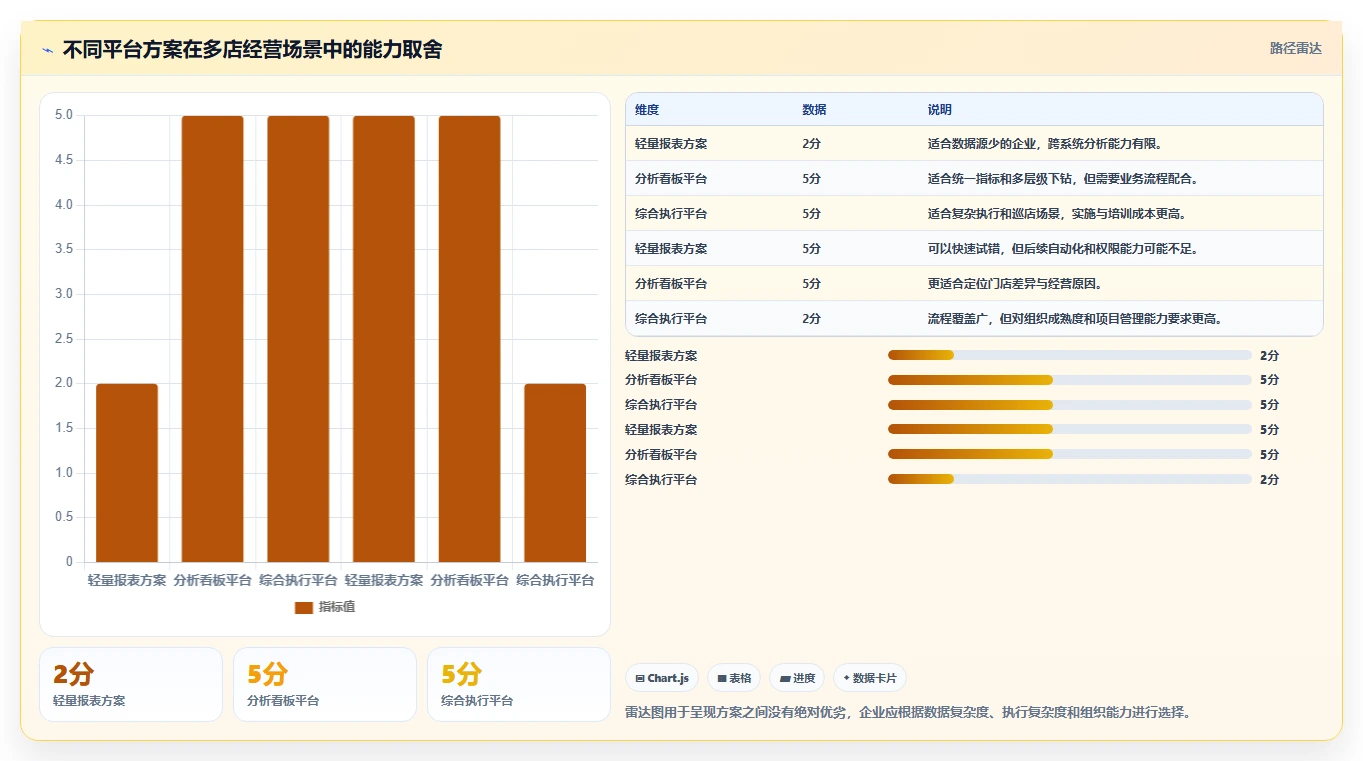Screen dimensions: 1363x761
Task: Click the lightning icon beside the page title
Action: click(48, 50)
